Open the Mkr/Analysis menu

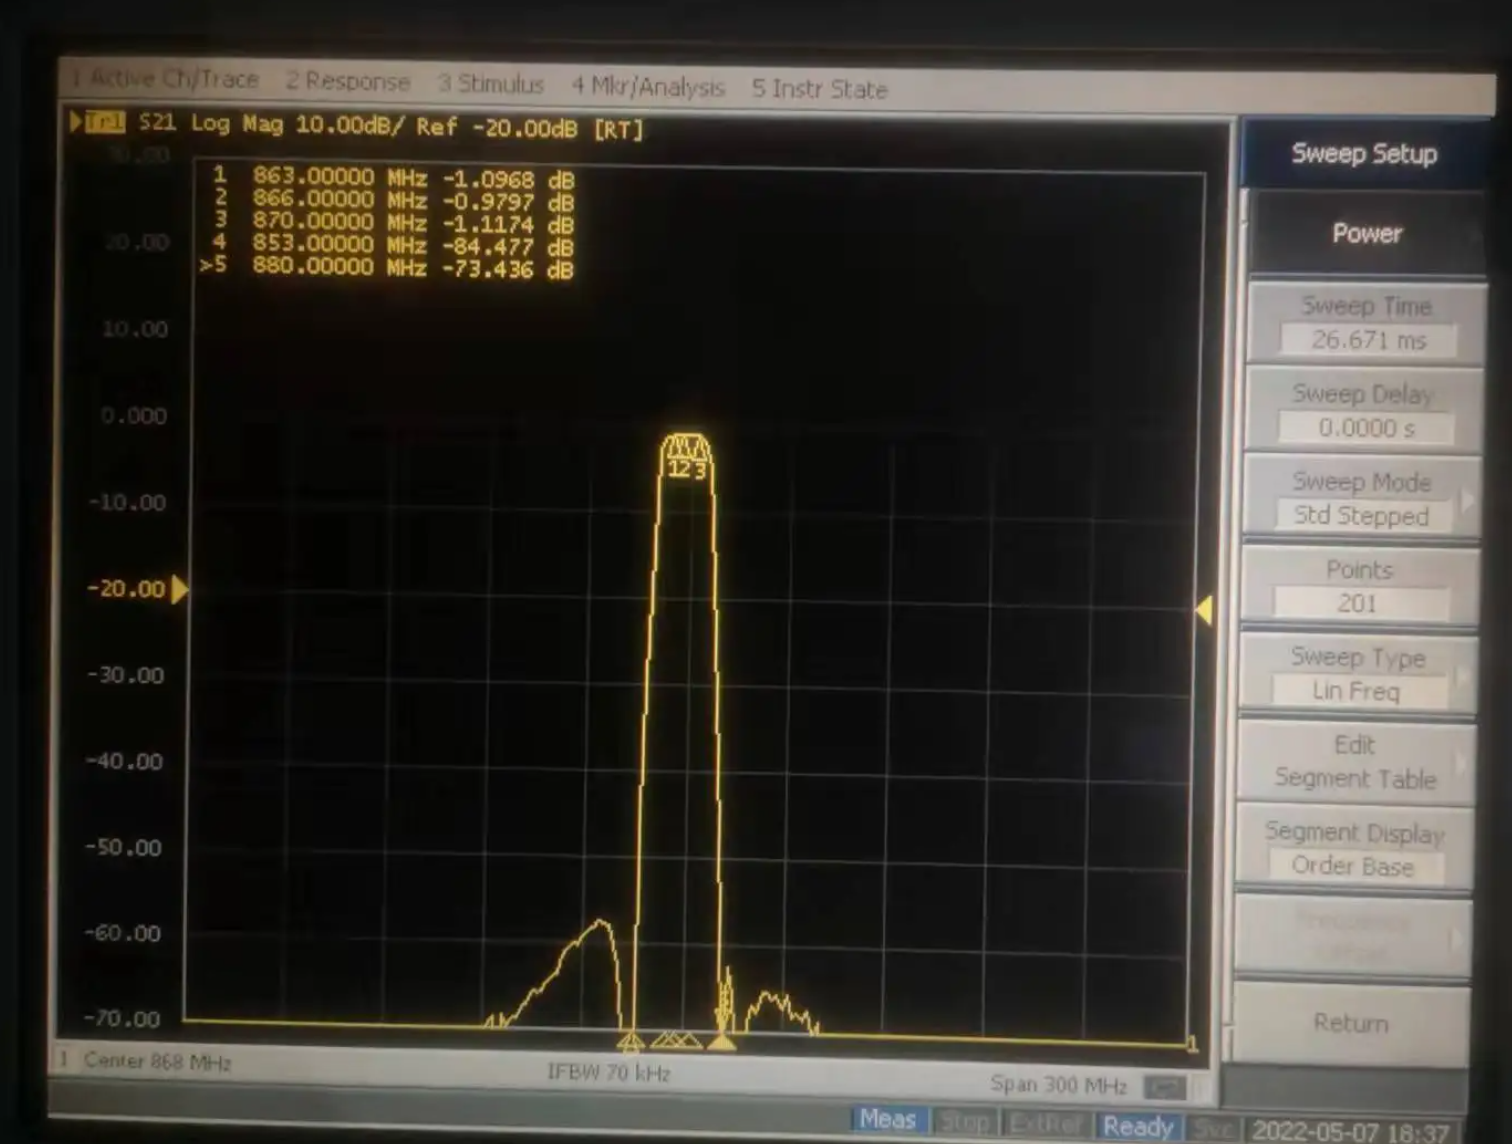click(x=647, y=87)
